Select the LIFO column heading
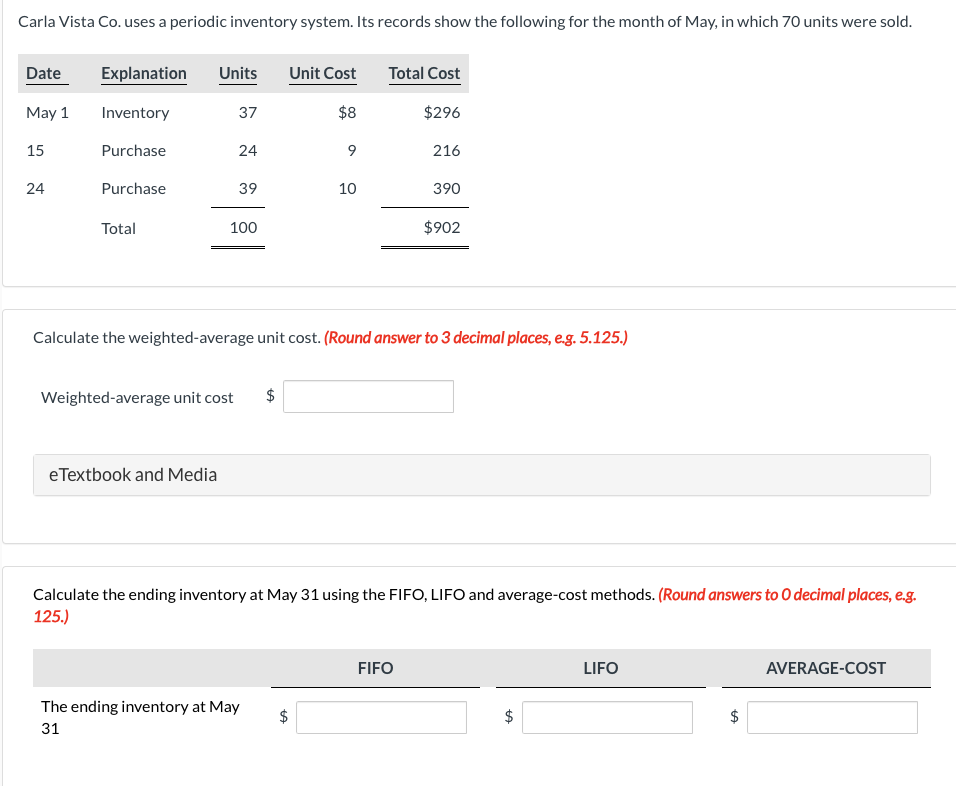The width and height of the screenshot is (956, 786). pyautogui.click(x=600, y=668)
